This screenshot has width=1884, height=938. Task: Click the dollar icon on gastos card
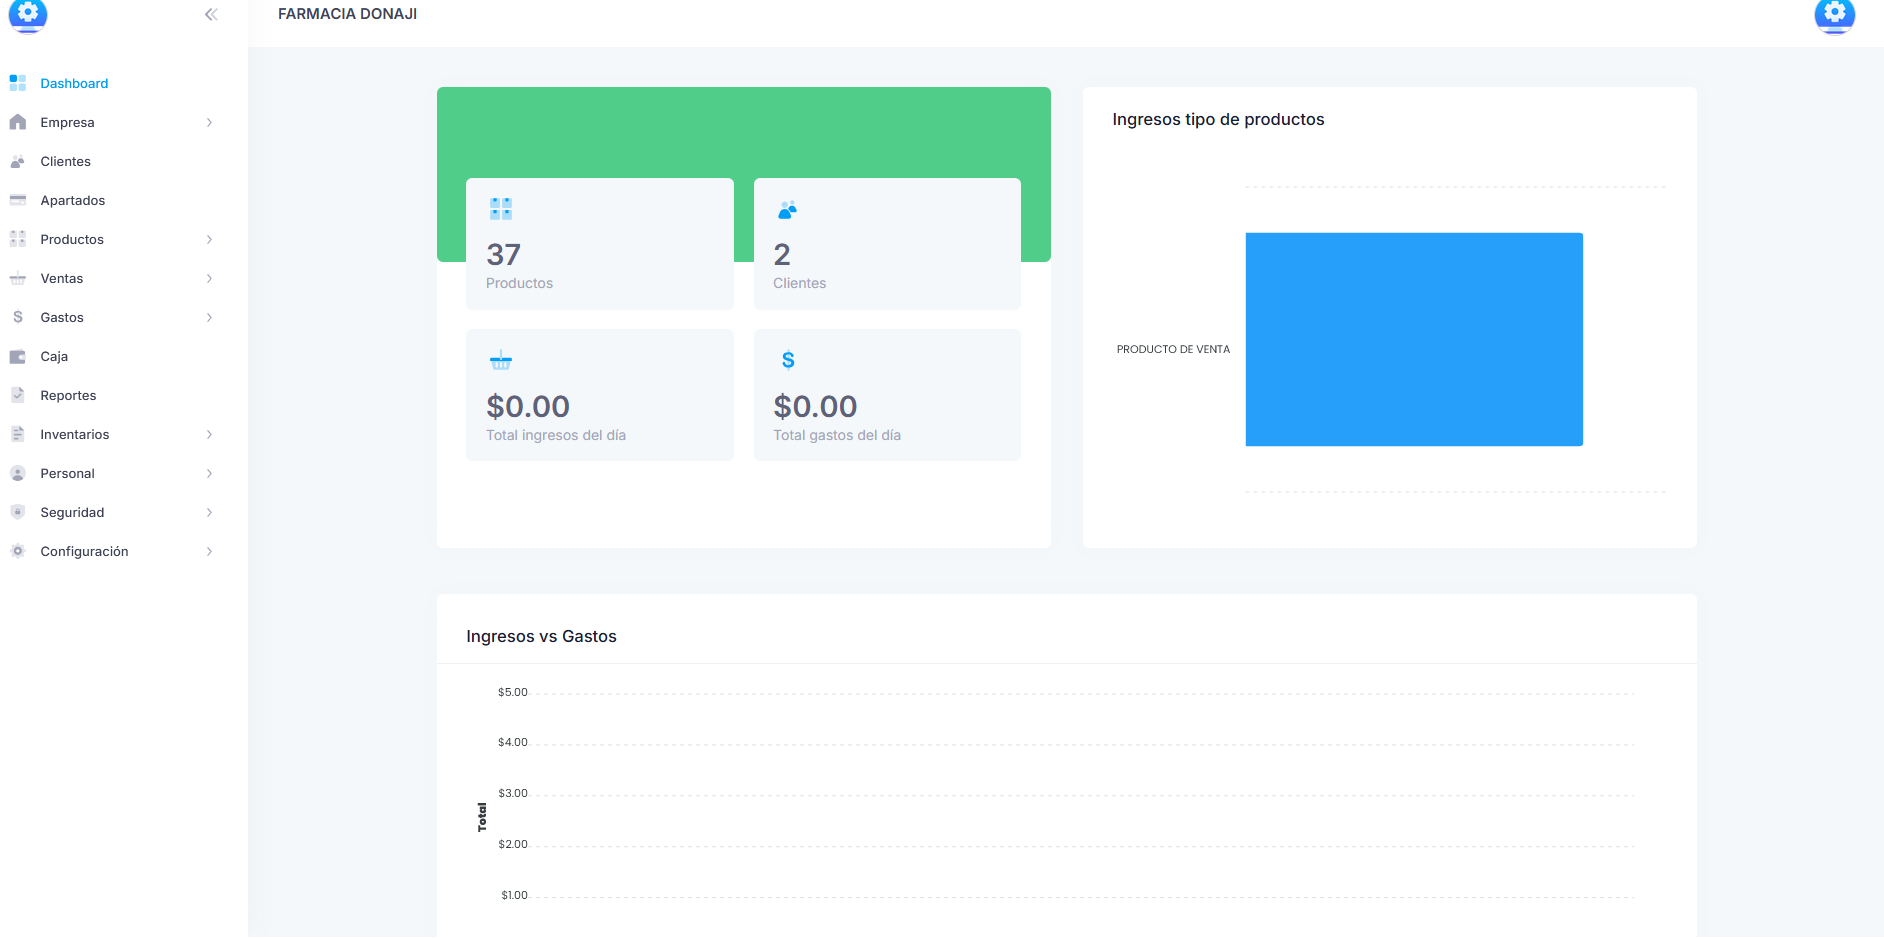click(788, 360)
